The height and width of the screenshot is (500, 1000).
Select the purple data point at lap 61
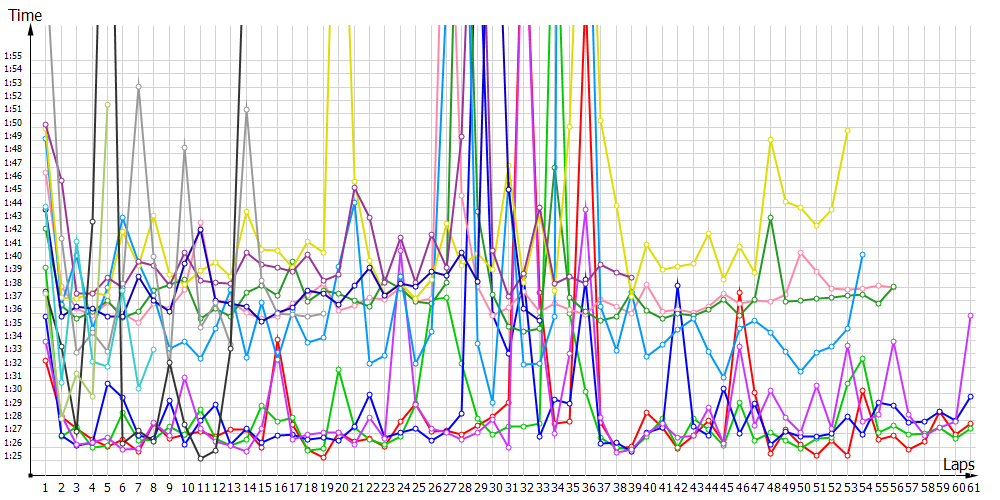point(971,315)
